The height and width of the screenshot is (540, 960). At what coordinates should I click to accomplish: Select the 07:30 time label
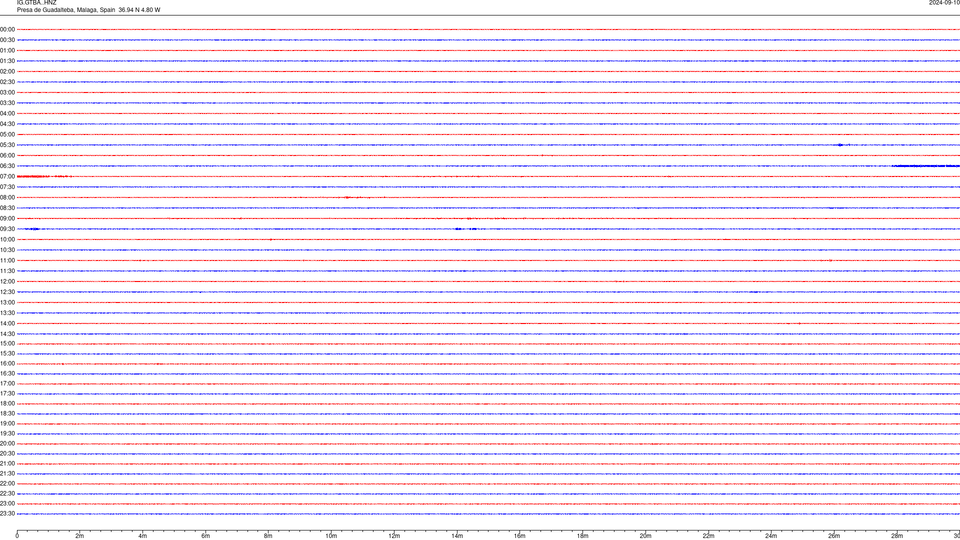[7, 187]
